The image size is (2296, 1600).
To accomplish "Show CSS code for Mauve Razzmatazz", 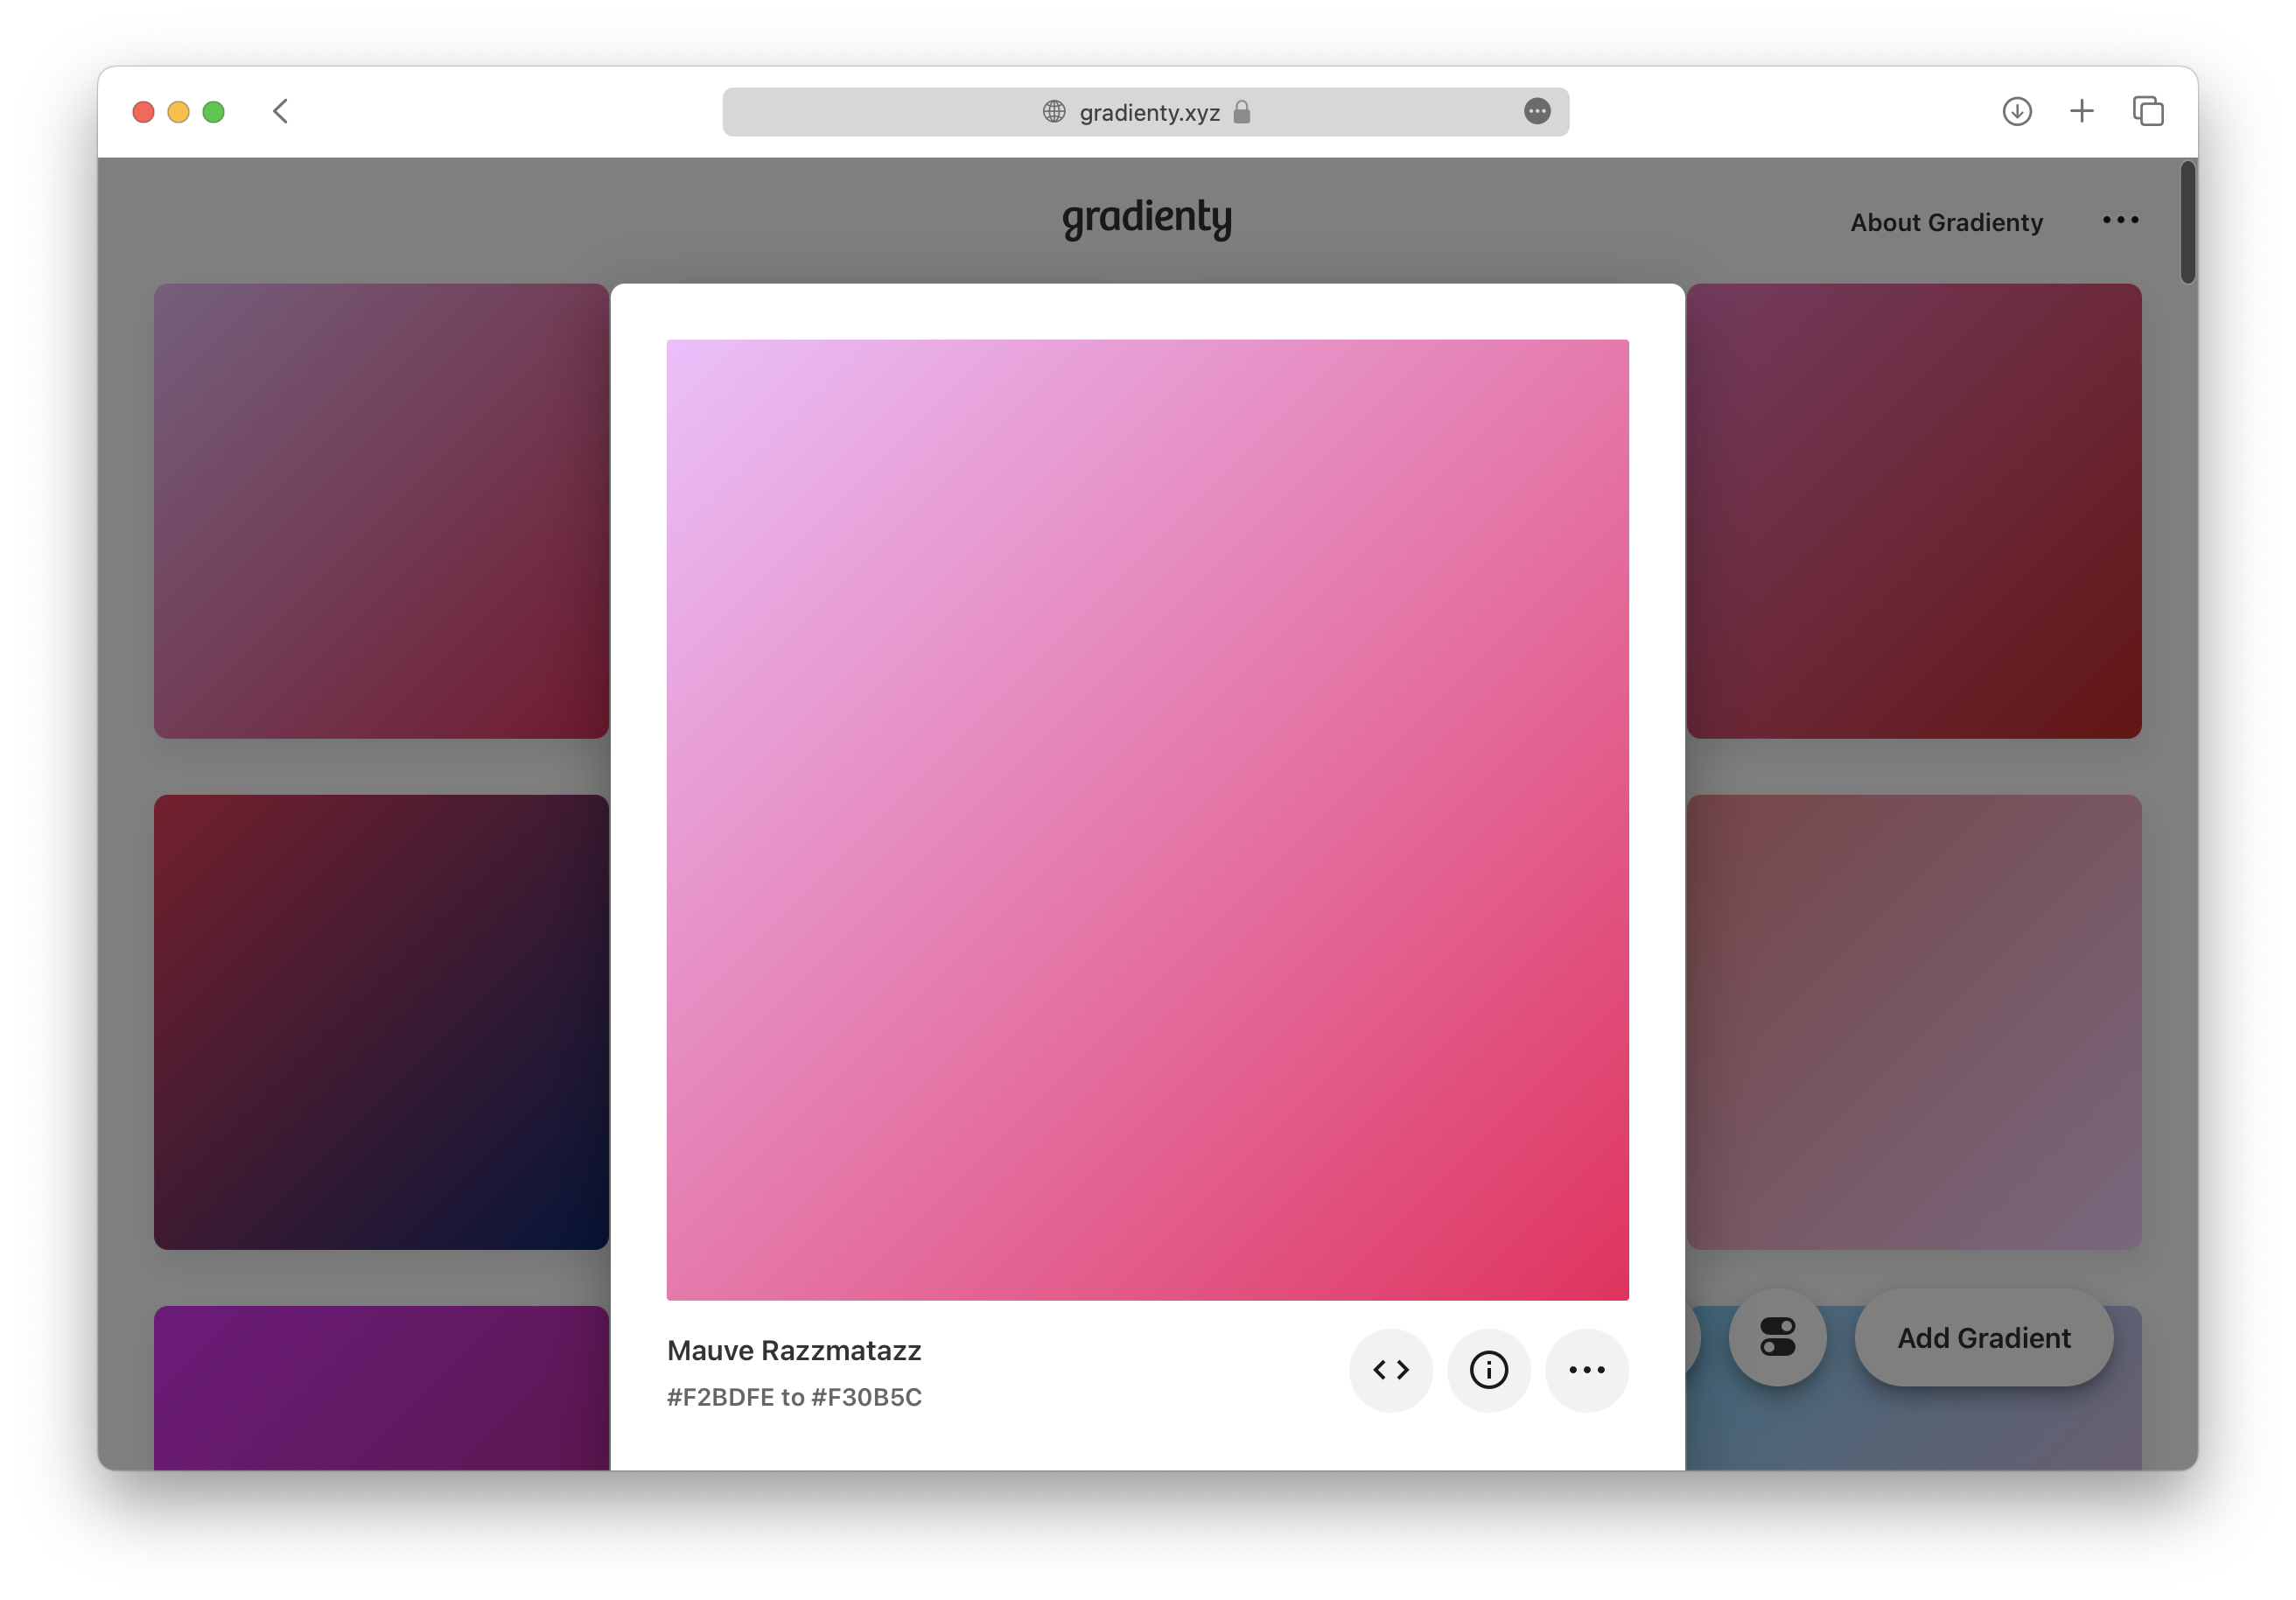I will coord(1390,1370).
